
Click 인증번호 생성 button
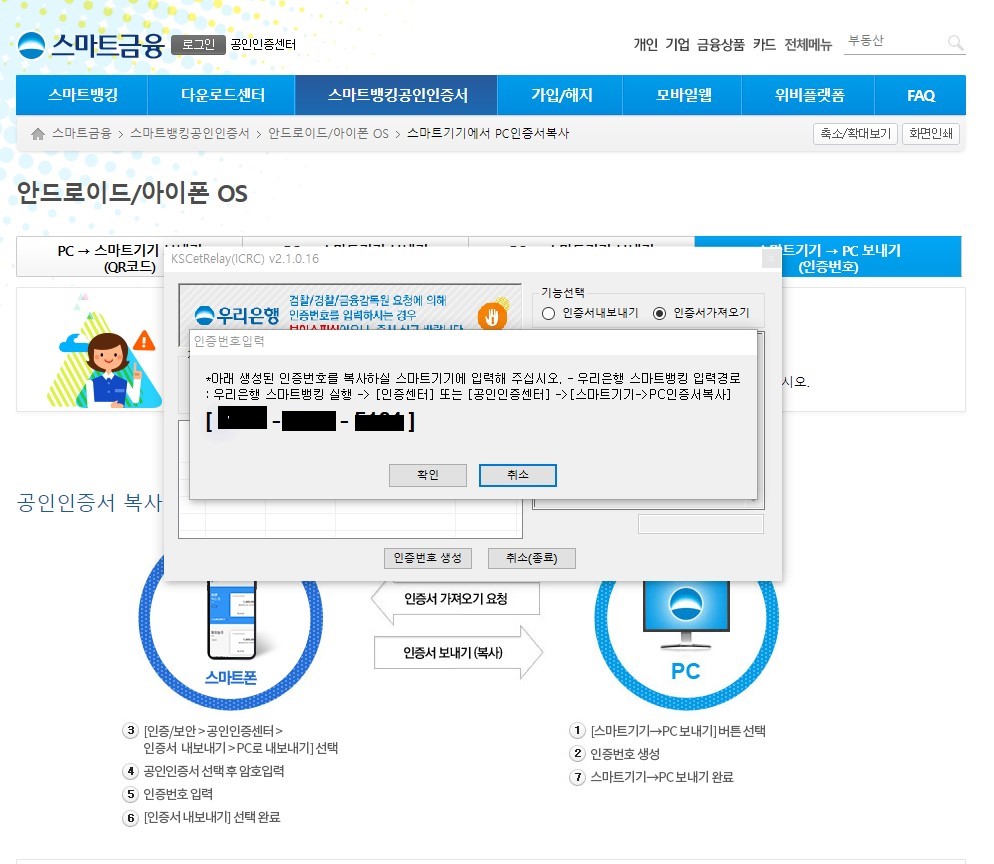428,558
